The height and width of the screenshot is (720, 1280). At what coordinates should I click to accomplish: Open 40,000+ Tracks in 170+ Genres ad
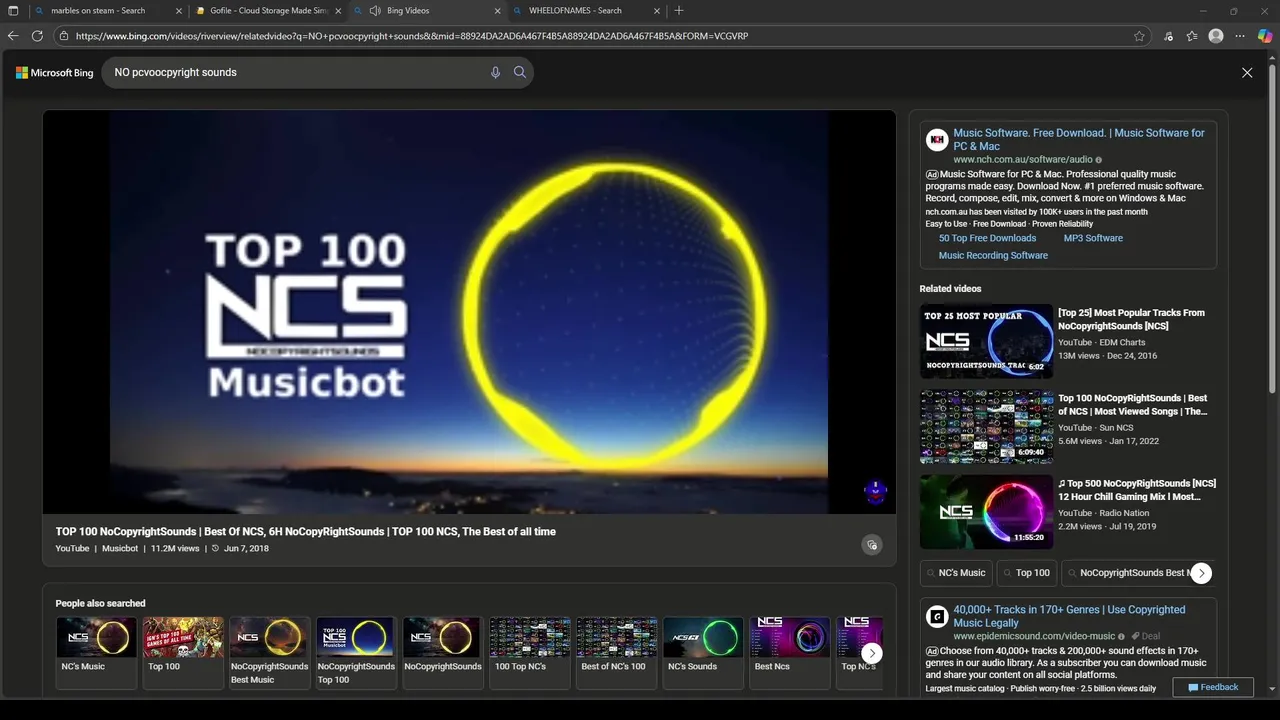[x=1069, y=616]
